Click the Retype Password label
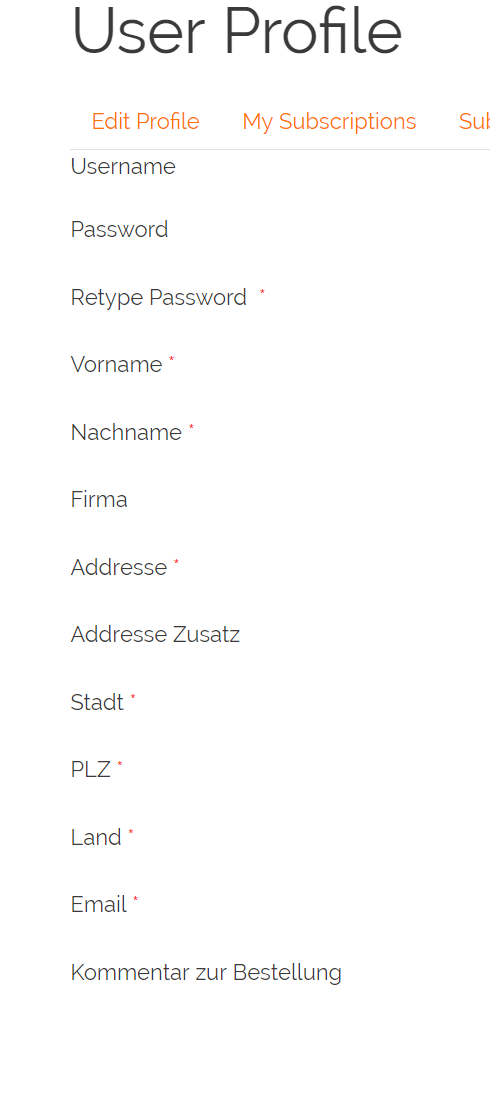Screen dimensions: 490x1106 click(x=159, y=298)
